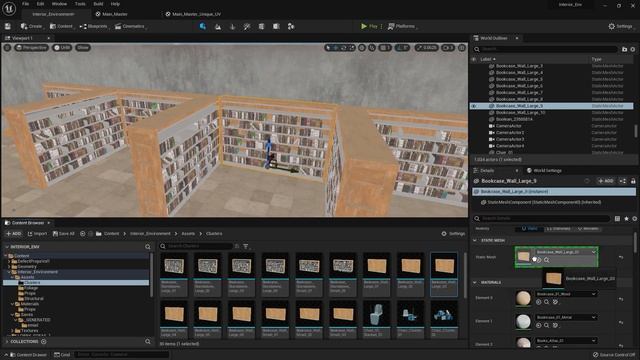Set Mobility to Movable
Image resolution: width=640 pixels, height=360 pixels.
pyautogui.click(x=588, y=229)
